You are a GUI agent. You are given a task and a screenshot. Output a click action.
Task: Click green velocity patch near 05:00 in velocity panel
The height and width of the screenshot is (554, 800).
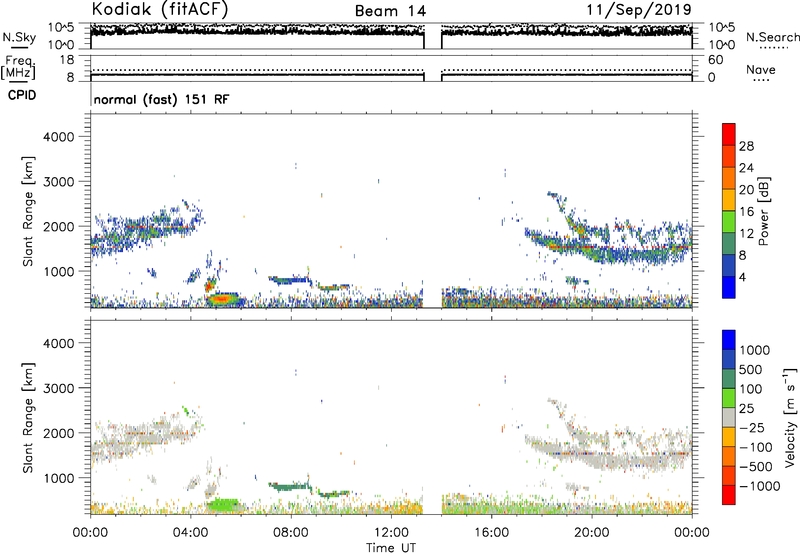(x=222, y=505)
